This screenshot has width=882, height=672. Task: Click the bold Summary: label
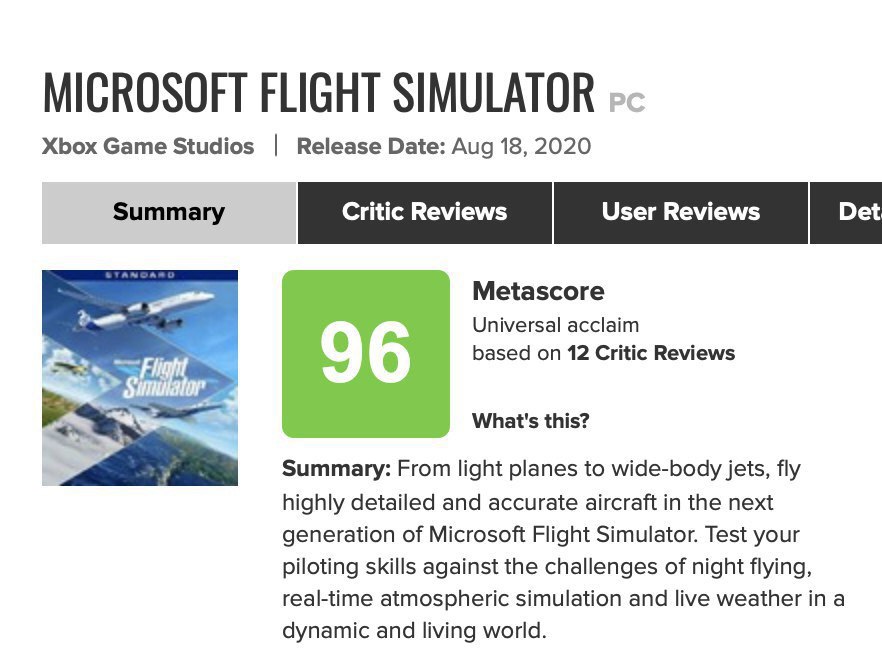coord(336,468)
